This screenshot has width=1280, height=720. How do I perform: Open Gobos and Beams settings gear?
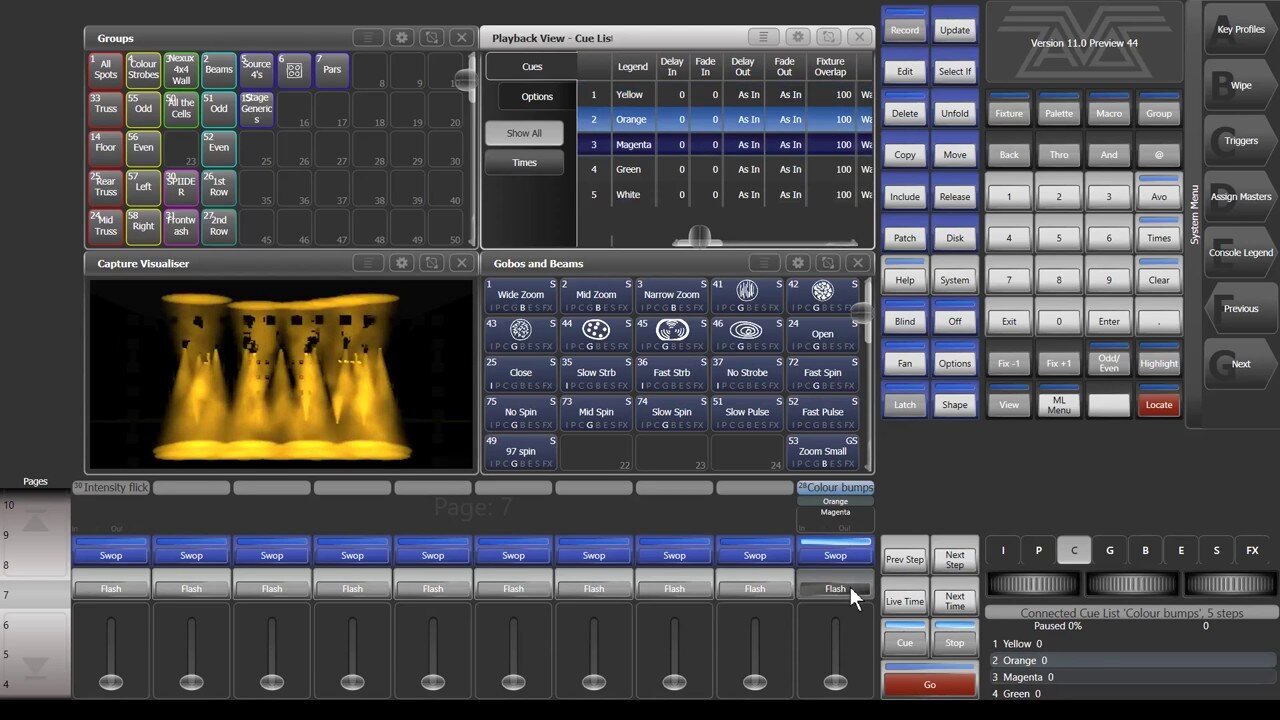[x=797, y=263]
